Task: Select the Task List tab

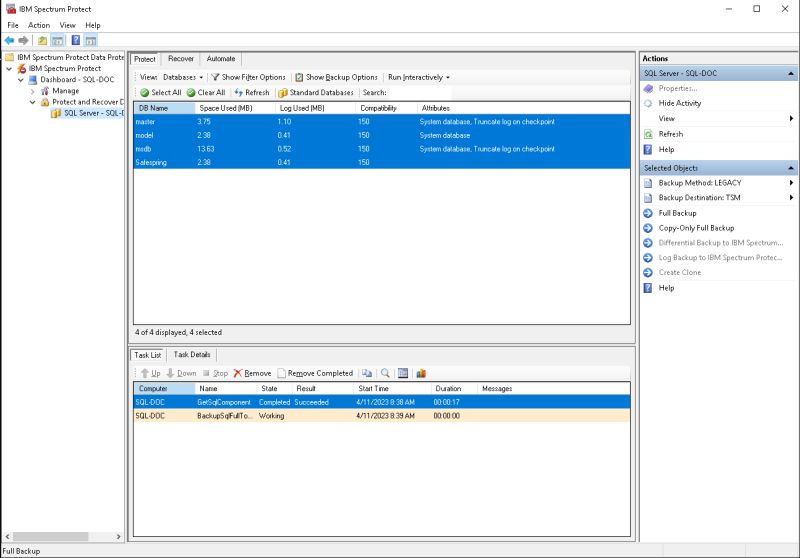Action: [147, 355]
